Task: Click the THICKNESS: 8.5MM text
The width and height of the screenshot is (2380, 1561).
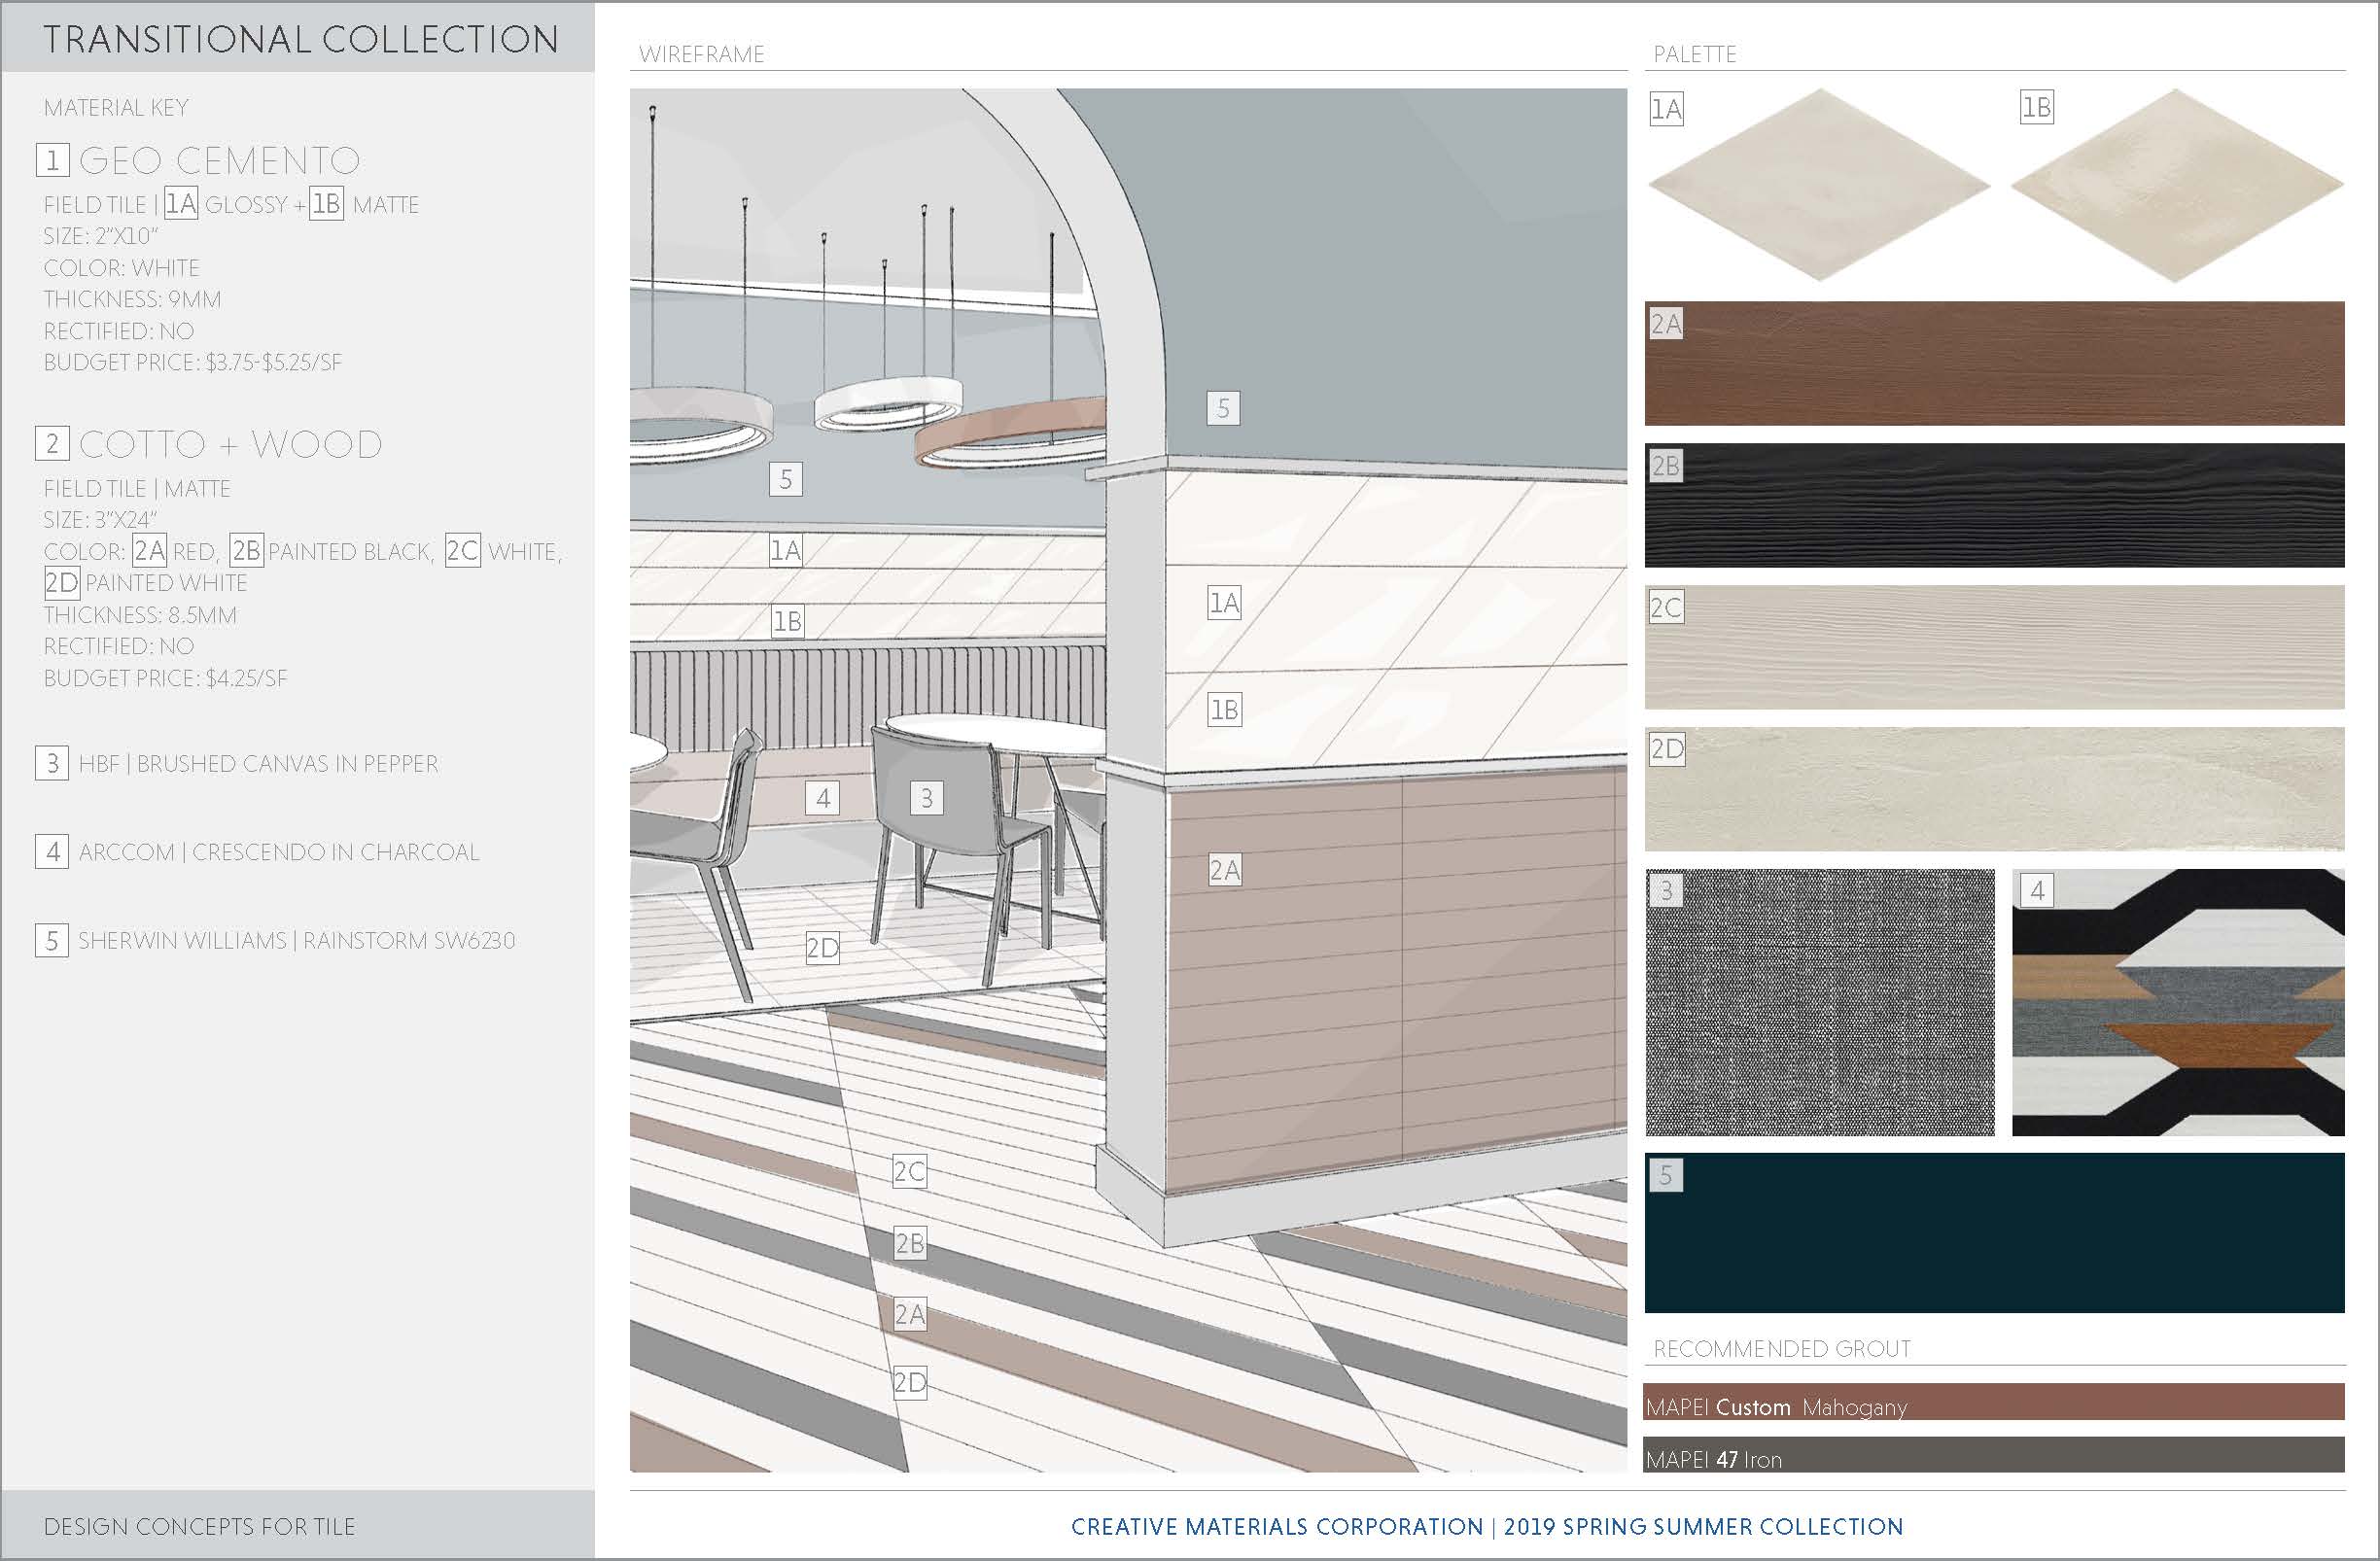Action: coord(140,615)
